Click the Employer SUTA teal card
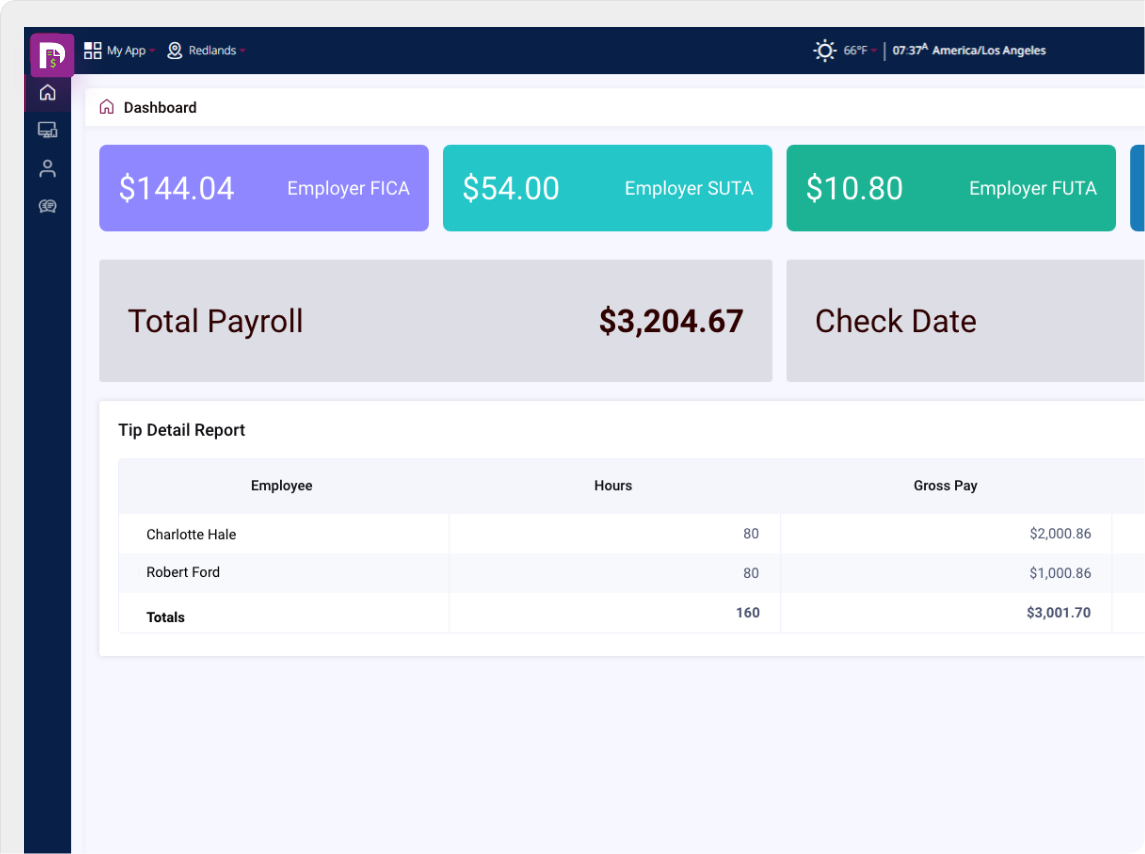Image resolution: width=1145 pixels, height=854 pixels. click(607, 188)
